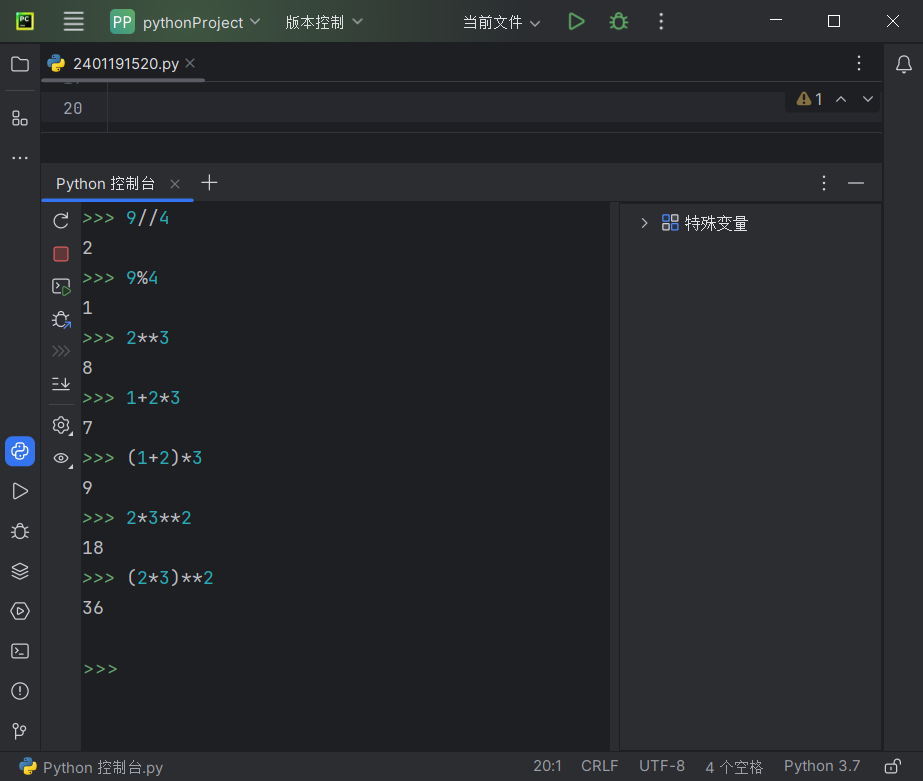Open the Terminal tool window

[x=20, y=651]
